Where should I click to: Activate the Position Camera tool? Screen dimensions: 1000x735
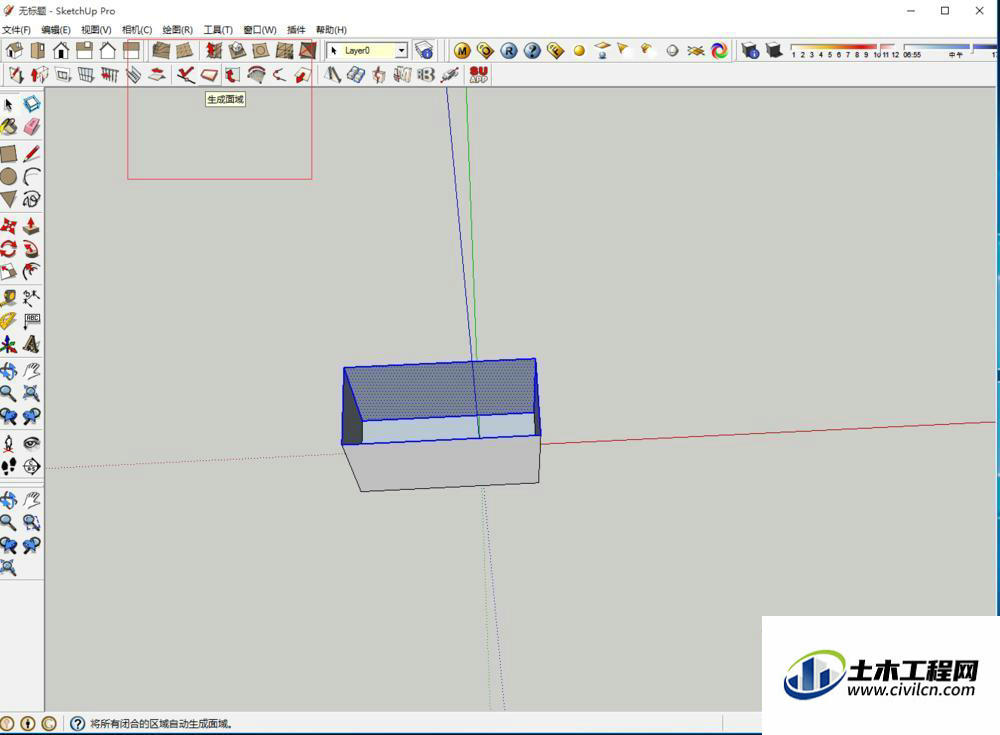click(8, 443)
